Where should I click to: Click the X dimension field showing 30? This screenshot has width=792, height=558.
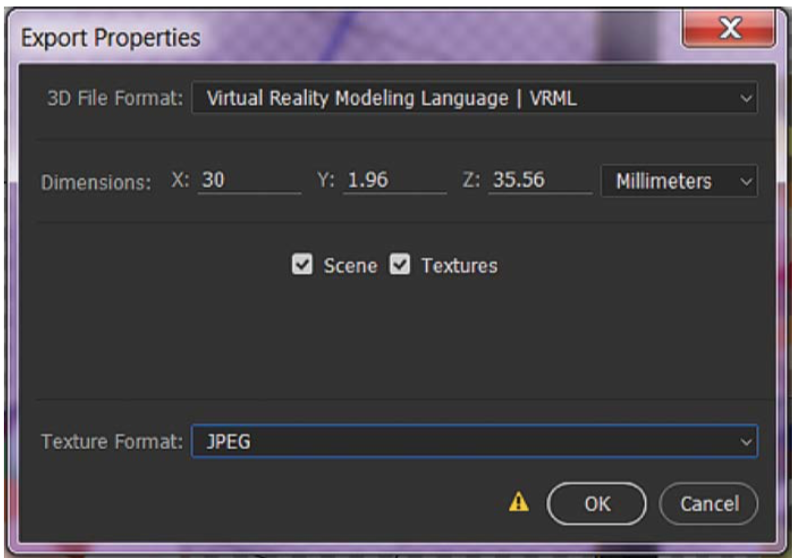(x=248, y=181)
